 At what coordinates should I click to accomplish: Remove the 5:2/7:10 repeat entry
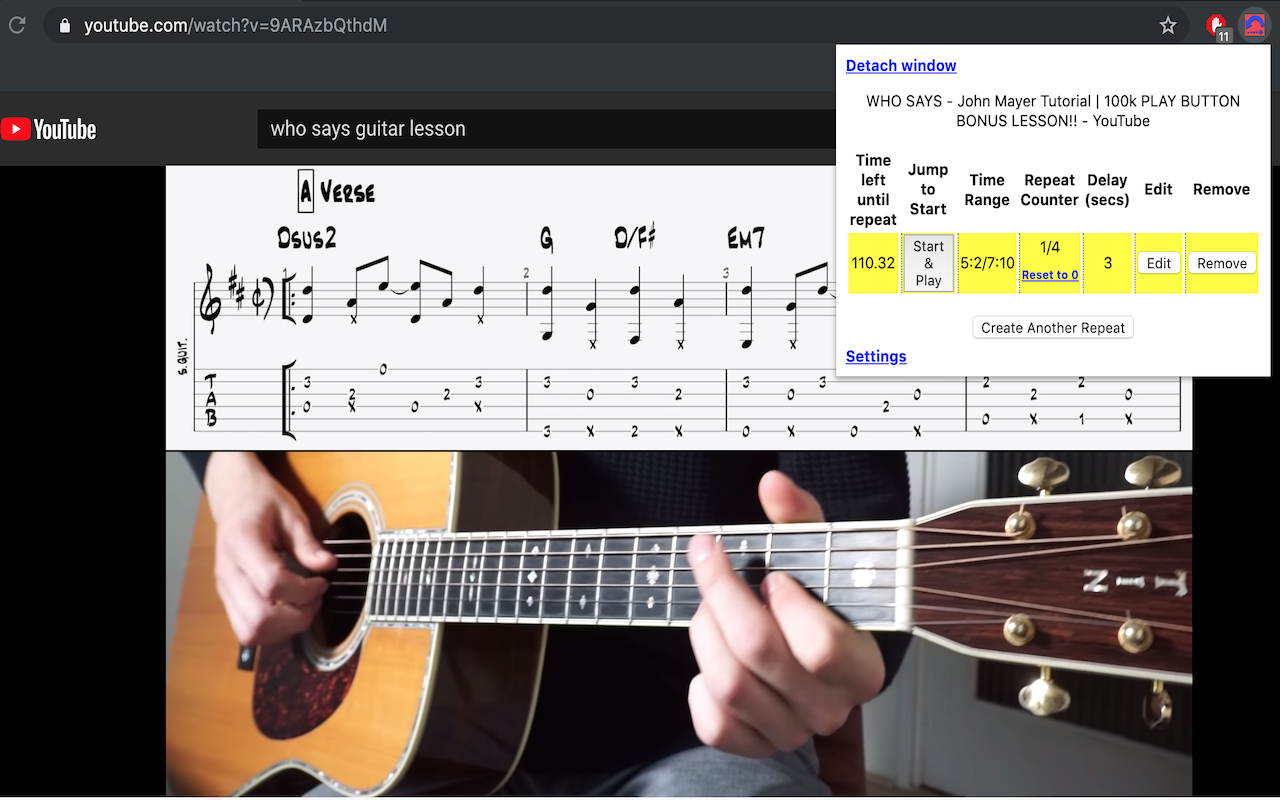[1222, 263]
